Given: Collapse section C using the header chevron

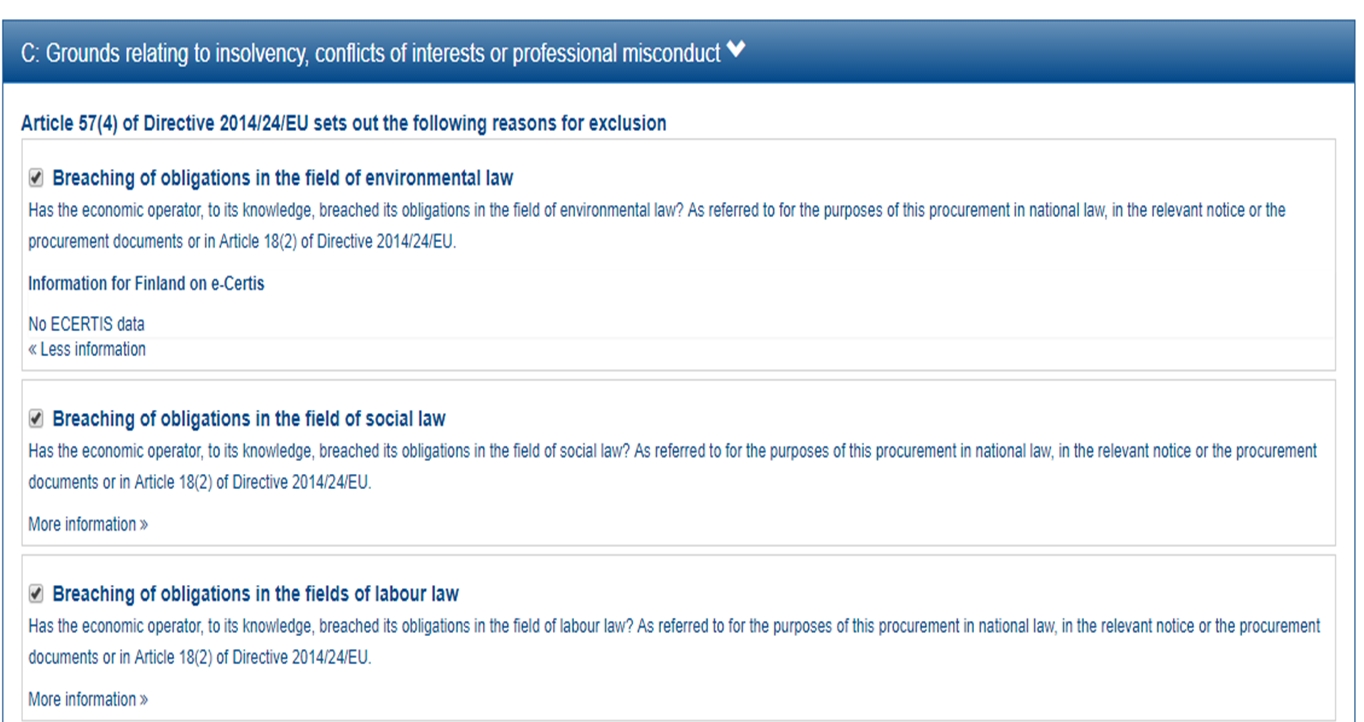Looking at the screenshot, I should (x=736, y=51).
